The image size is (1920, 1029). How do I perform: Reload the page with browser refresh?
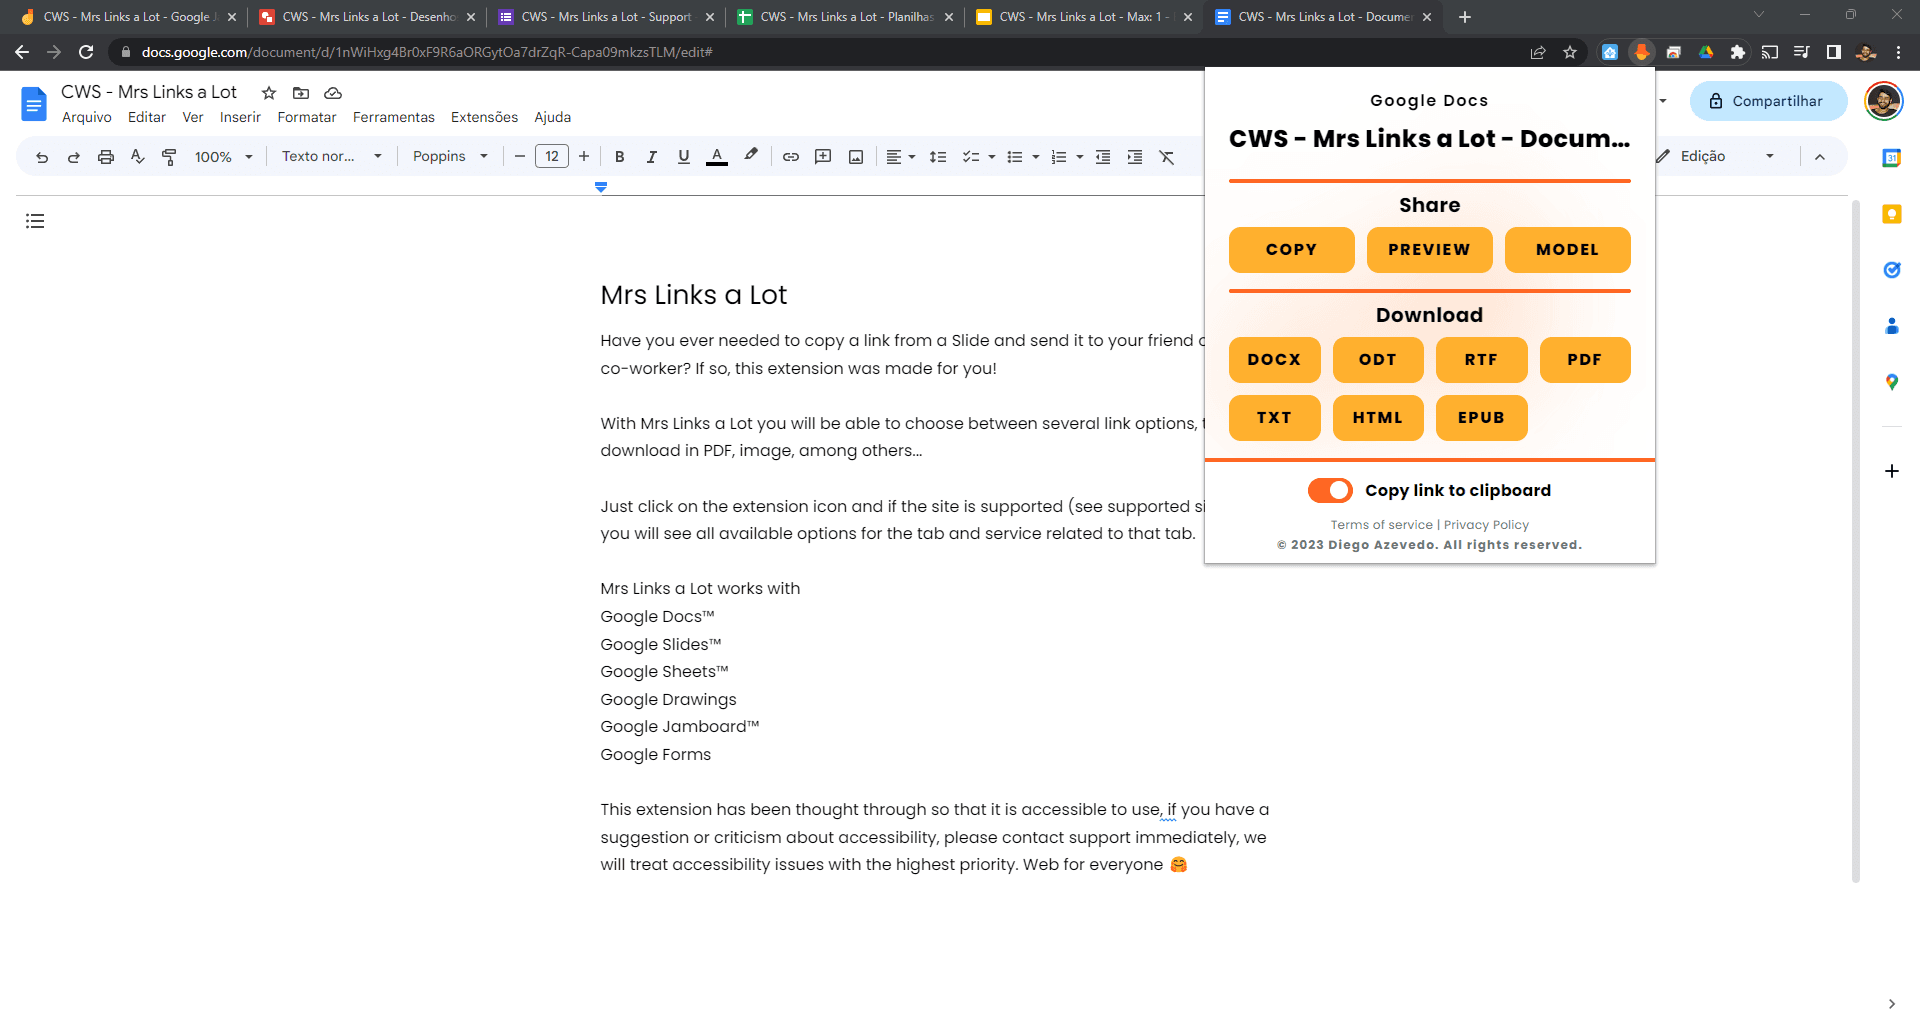(86, 52)
